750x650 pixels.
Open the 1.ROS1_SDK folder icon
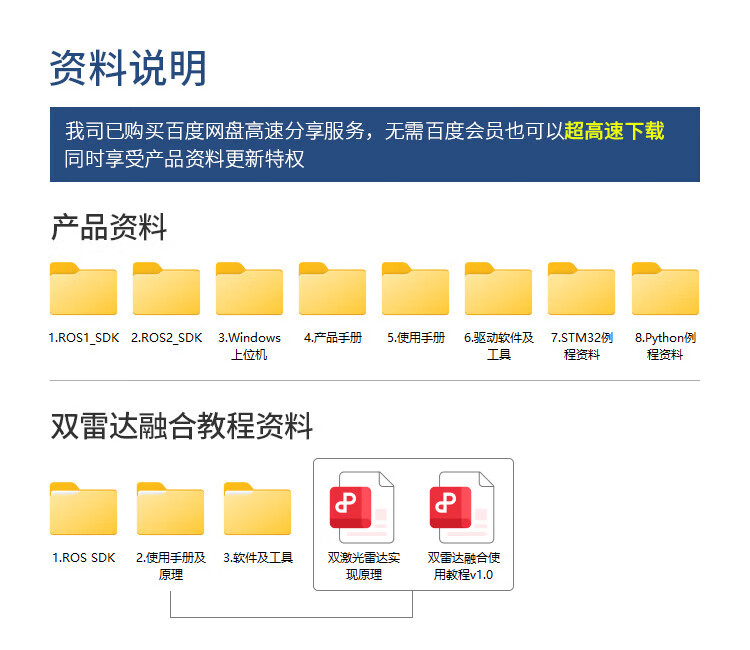(83, 290)
